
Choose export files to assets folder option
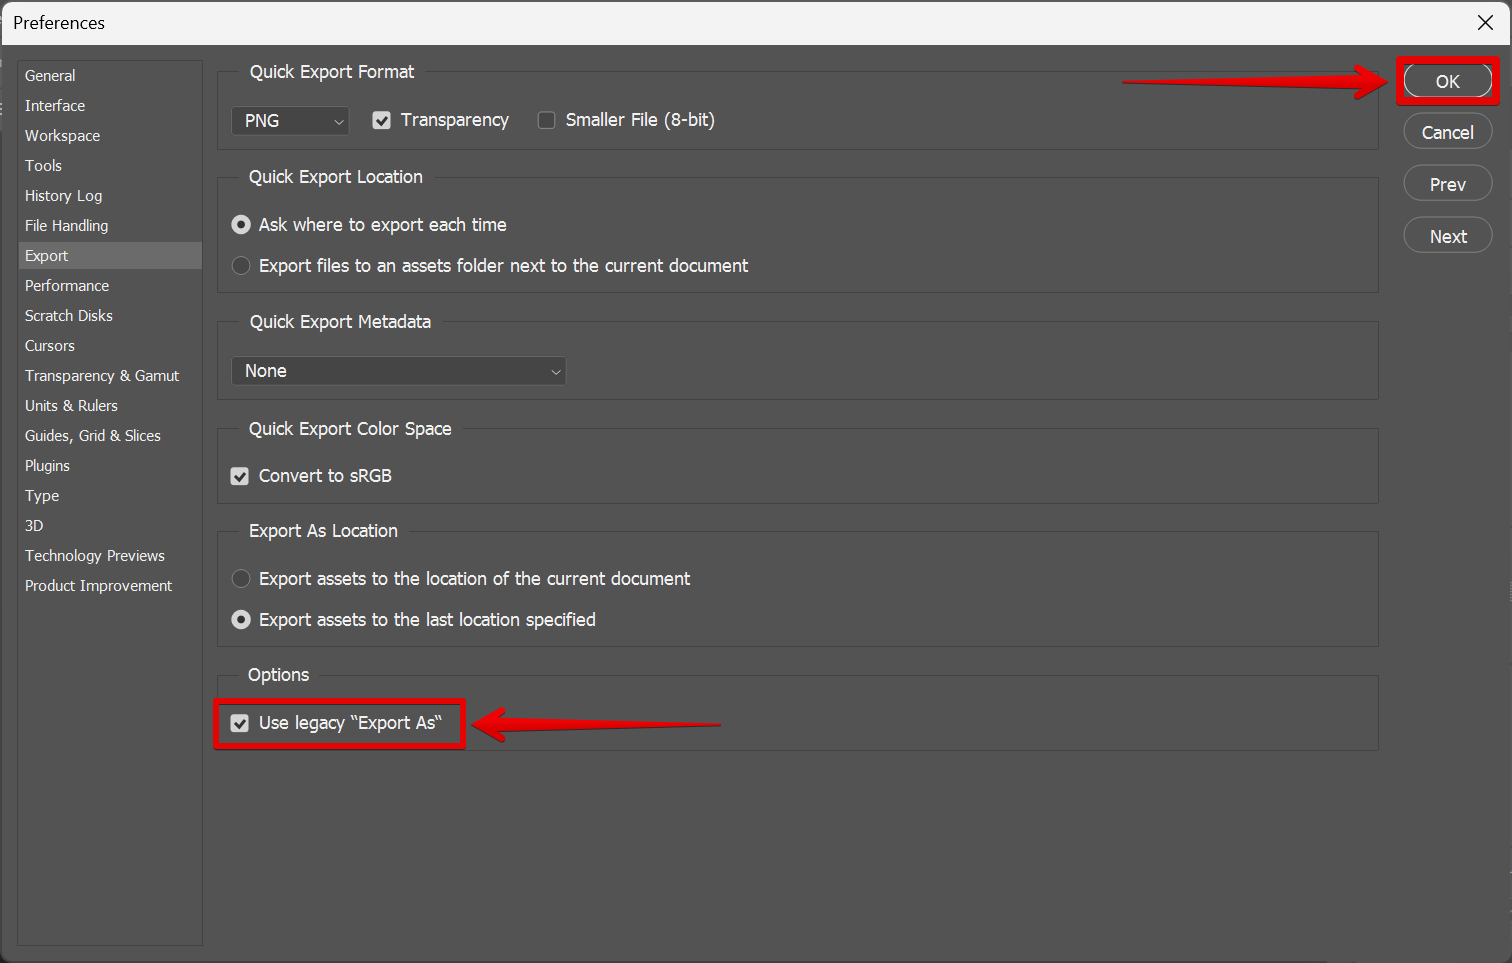coord(241,266)
